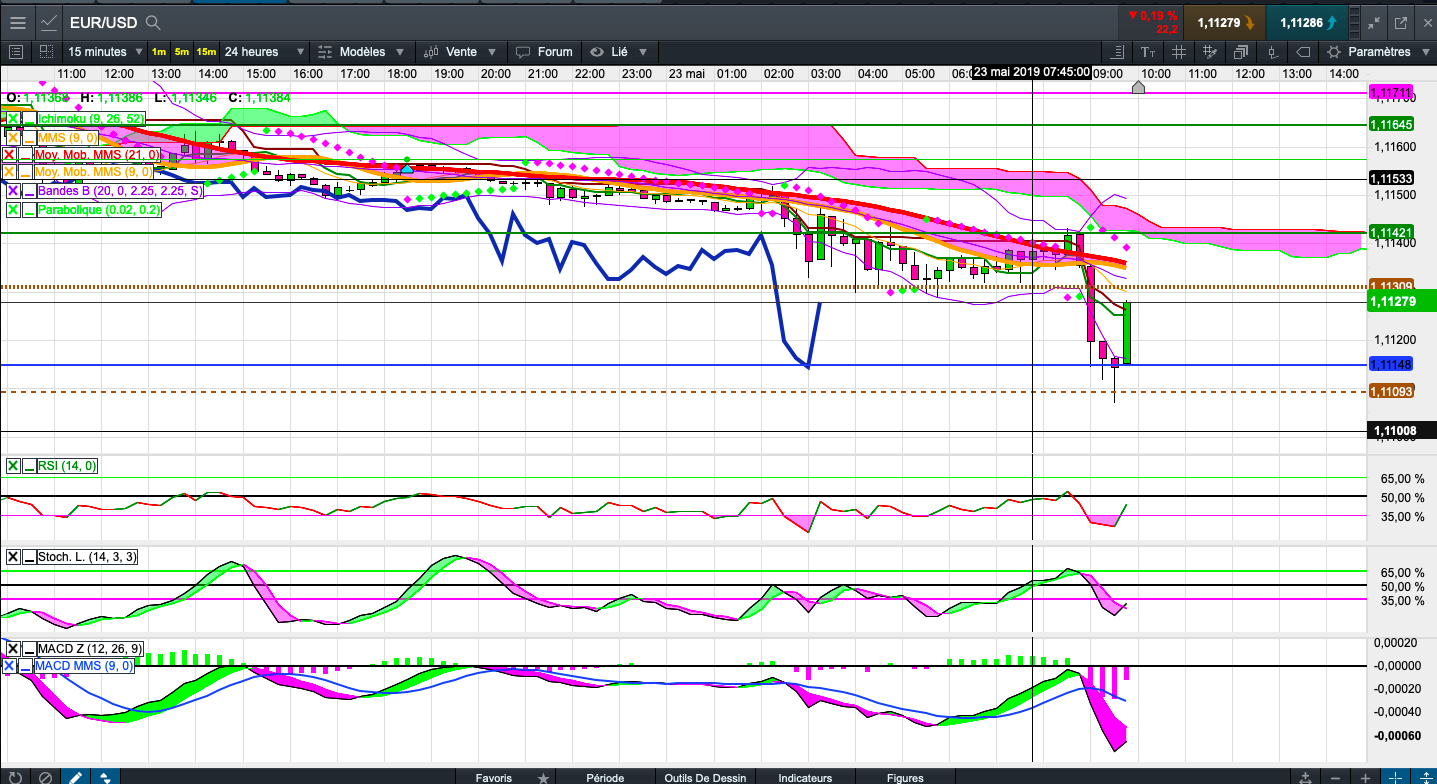Click the chart type line icon
This screenshot has height=784, width=1437.
48,21
